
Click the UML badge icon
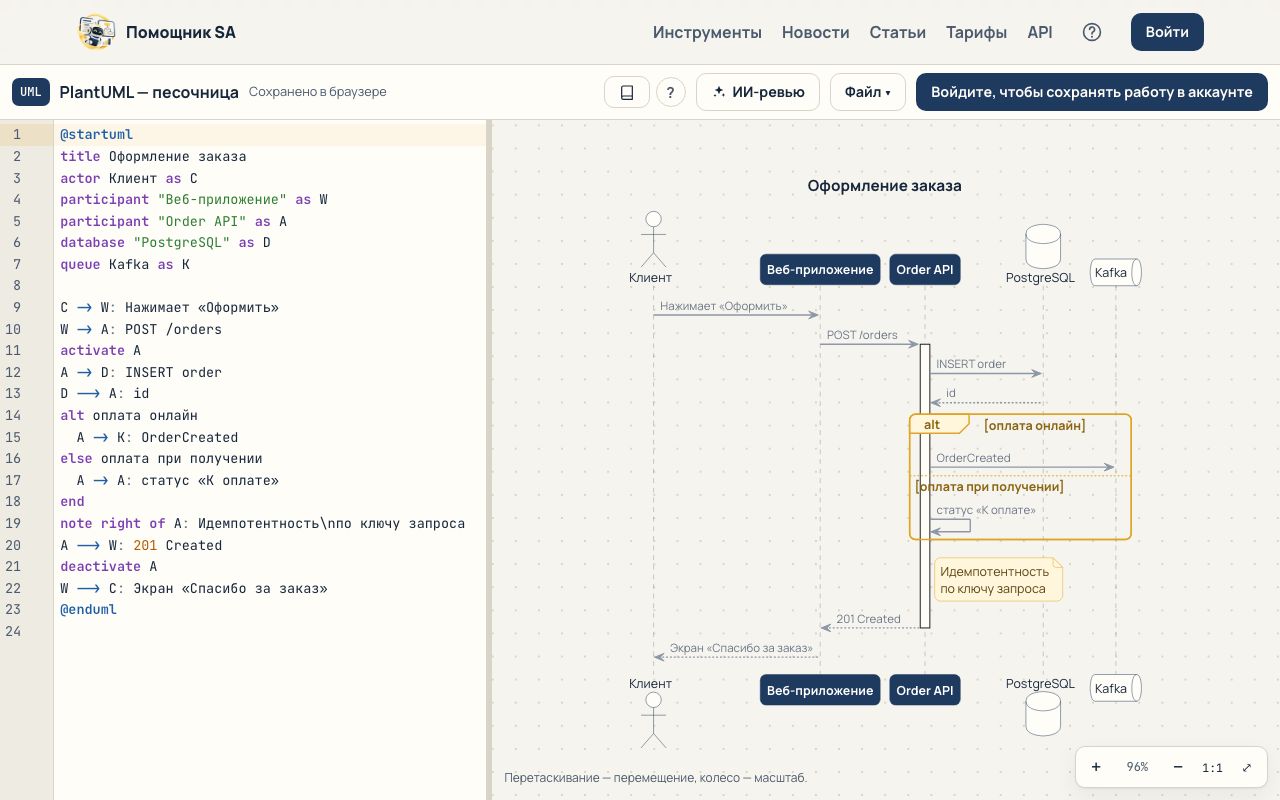[x=31, y=92]
